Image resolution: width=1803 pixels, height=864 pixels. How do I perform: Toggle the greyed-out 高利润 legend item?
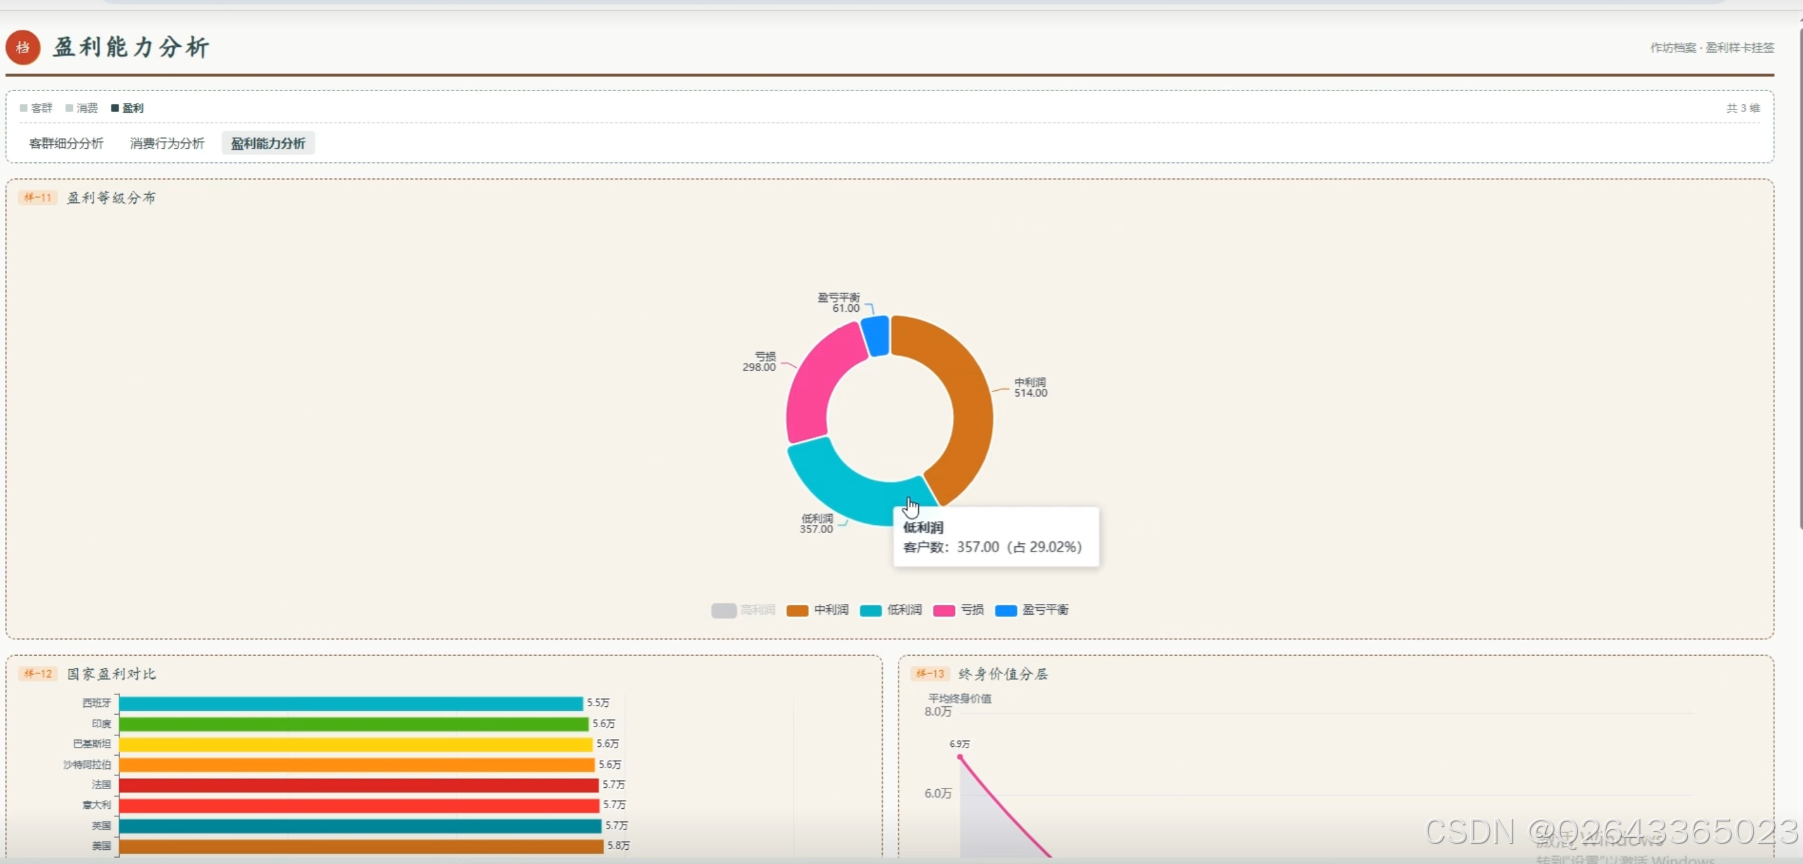[743, 610]
